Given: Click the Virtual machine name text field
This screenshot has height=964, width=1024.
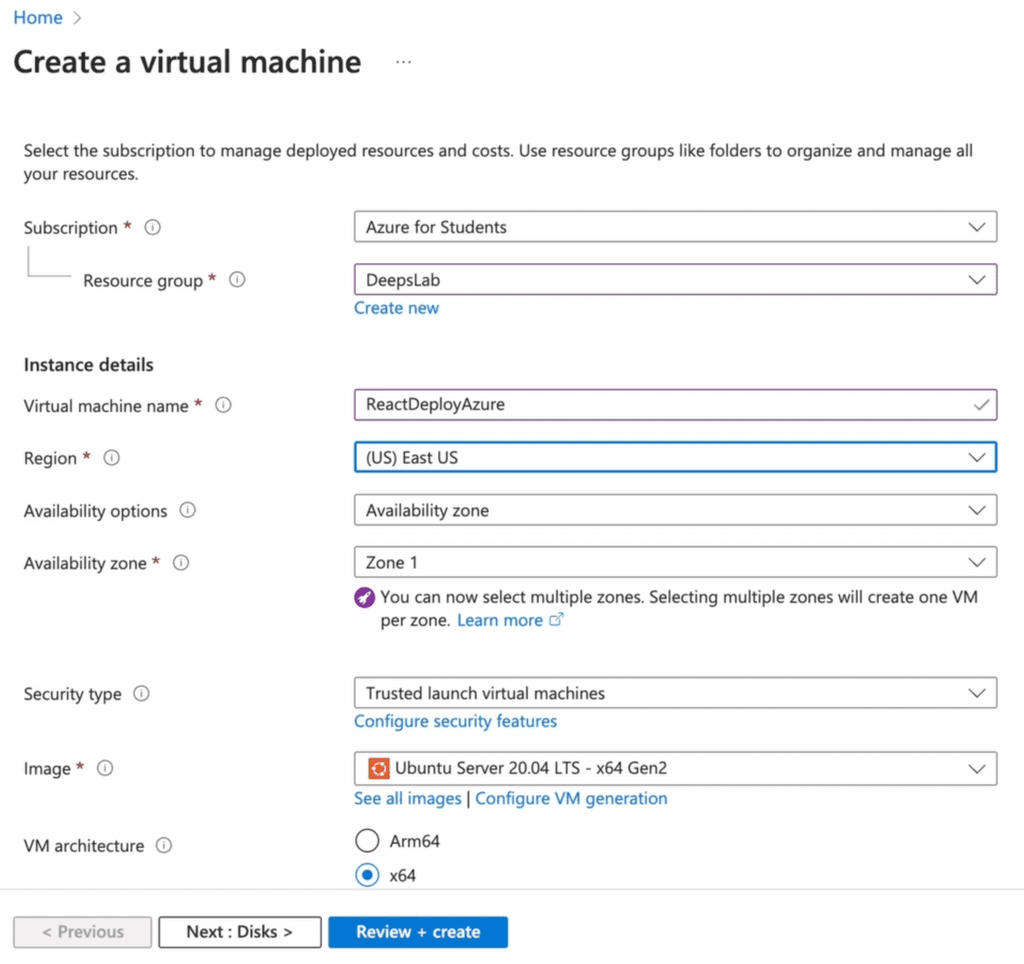Looking at the screenshot, I should point(660,405).
